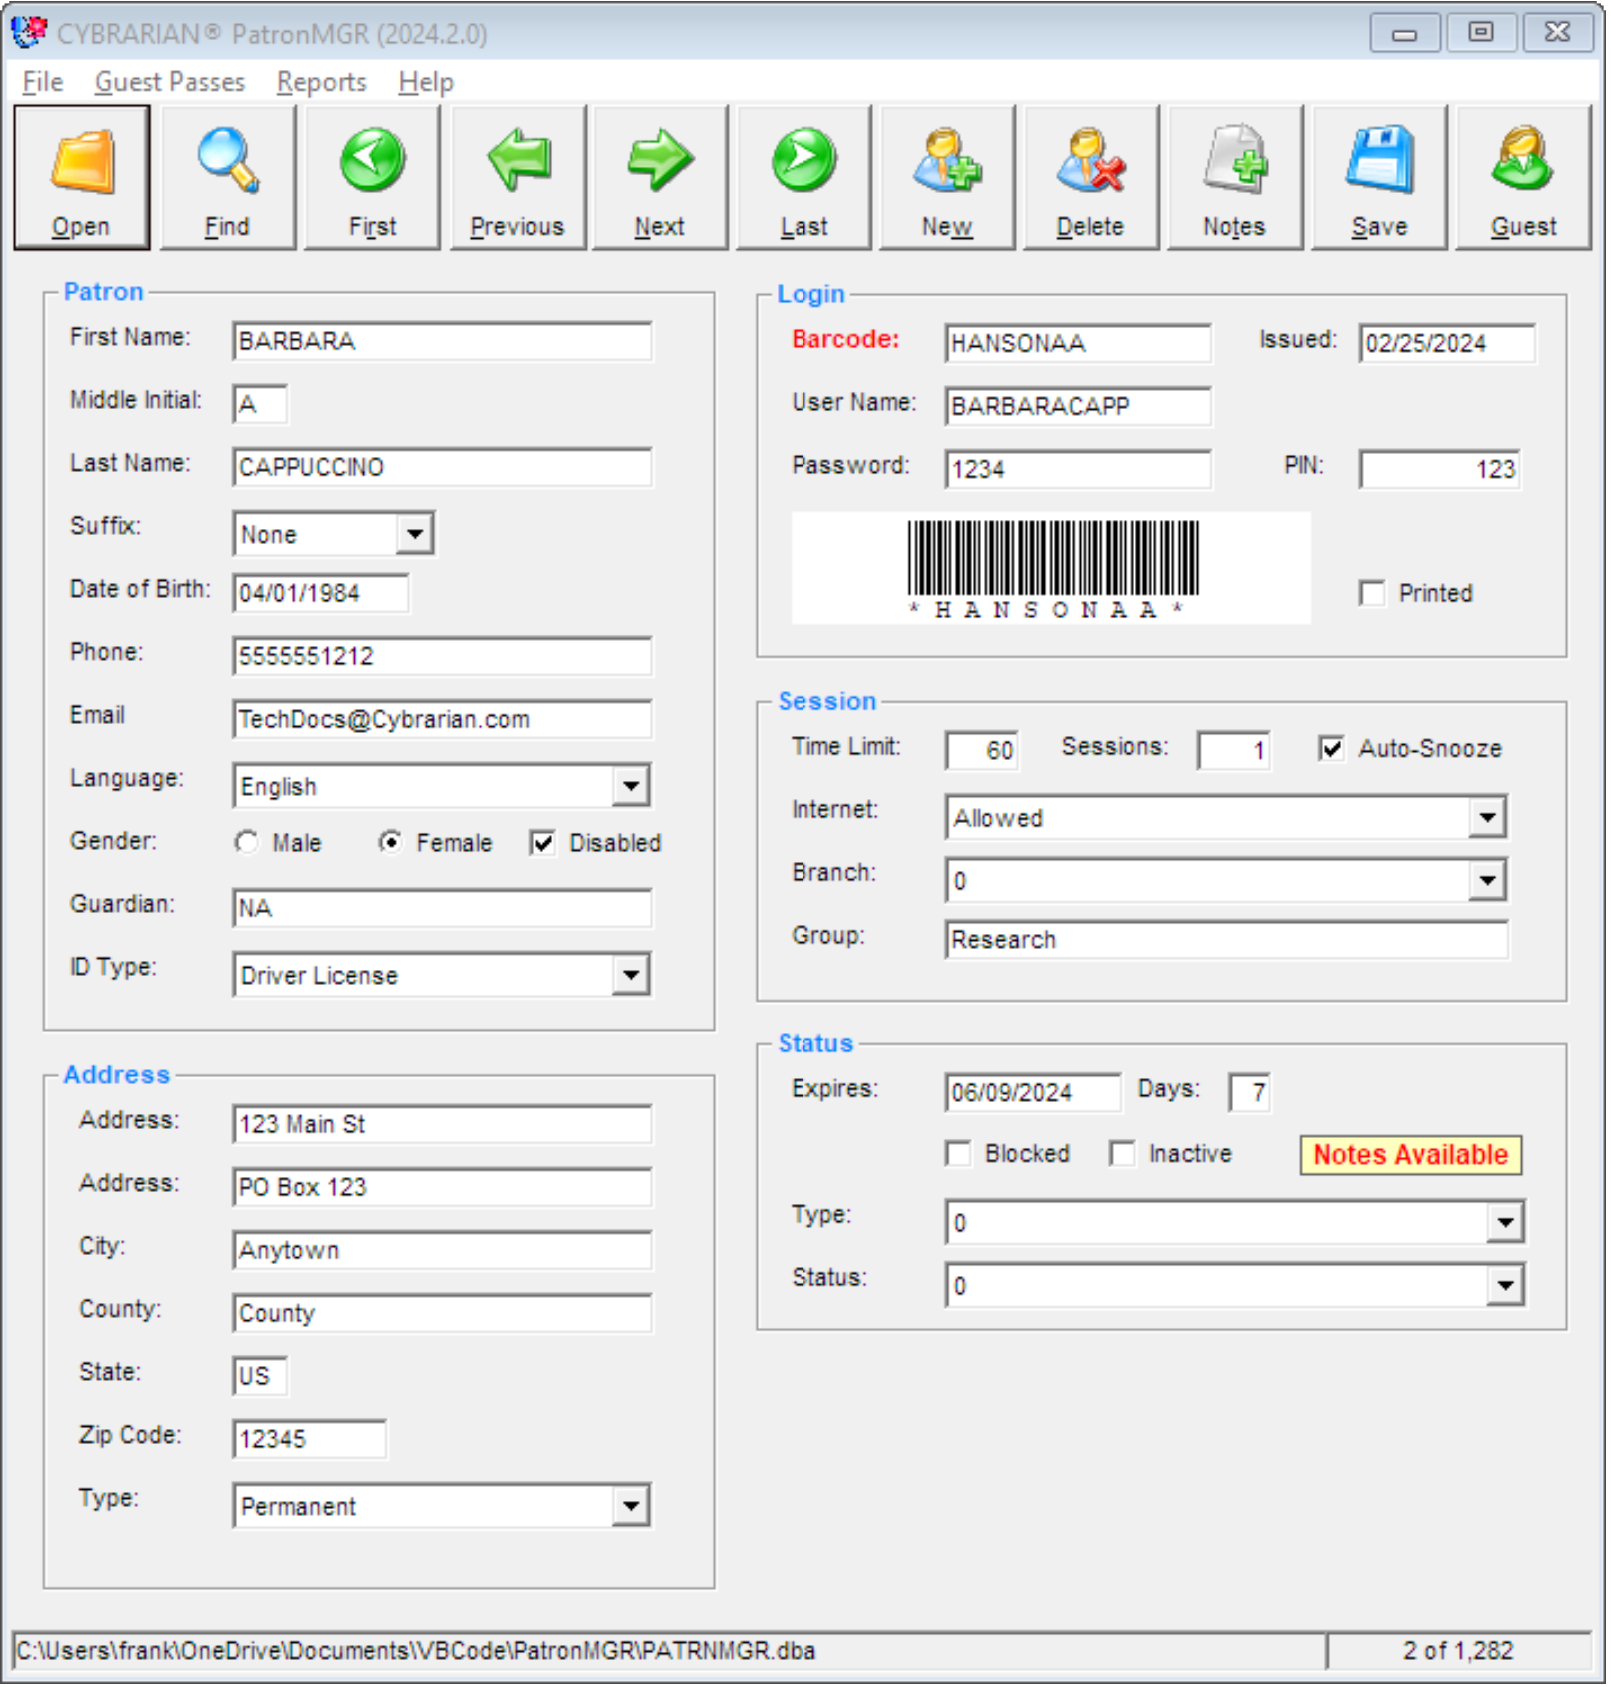The width and height of the screenshot is (1611, 1687).
Task: Expand the Internet dropdown showing Allowed
Action: click(1488, 819)
